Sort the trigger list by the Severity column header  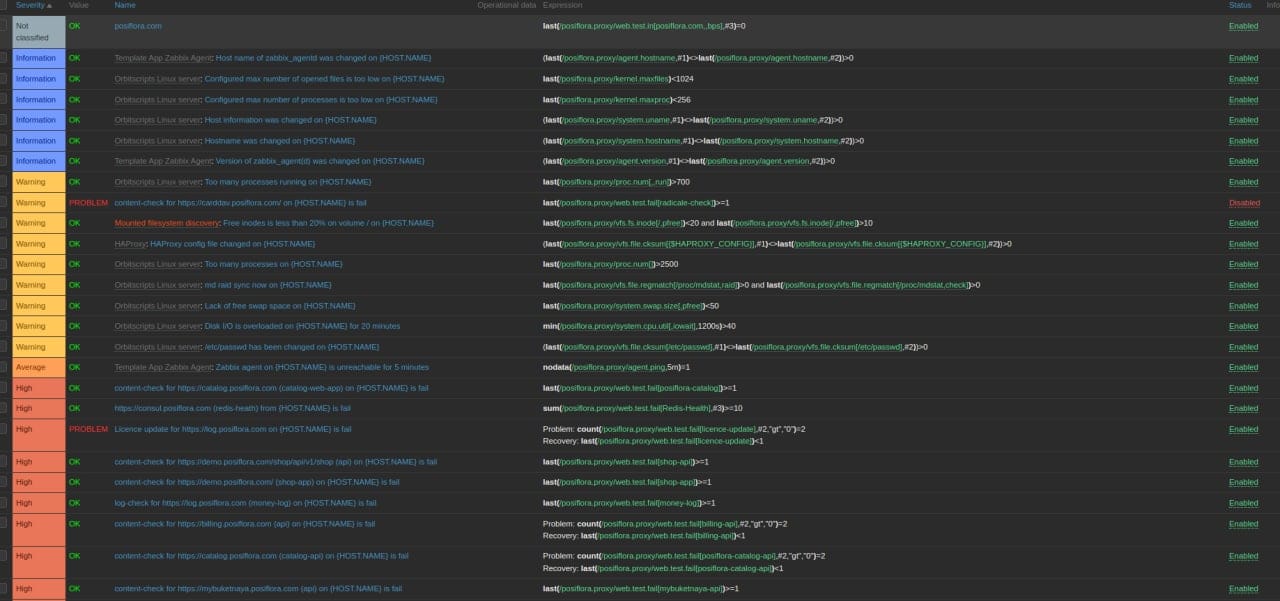click(x=34, y=5)
